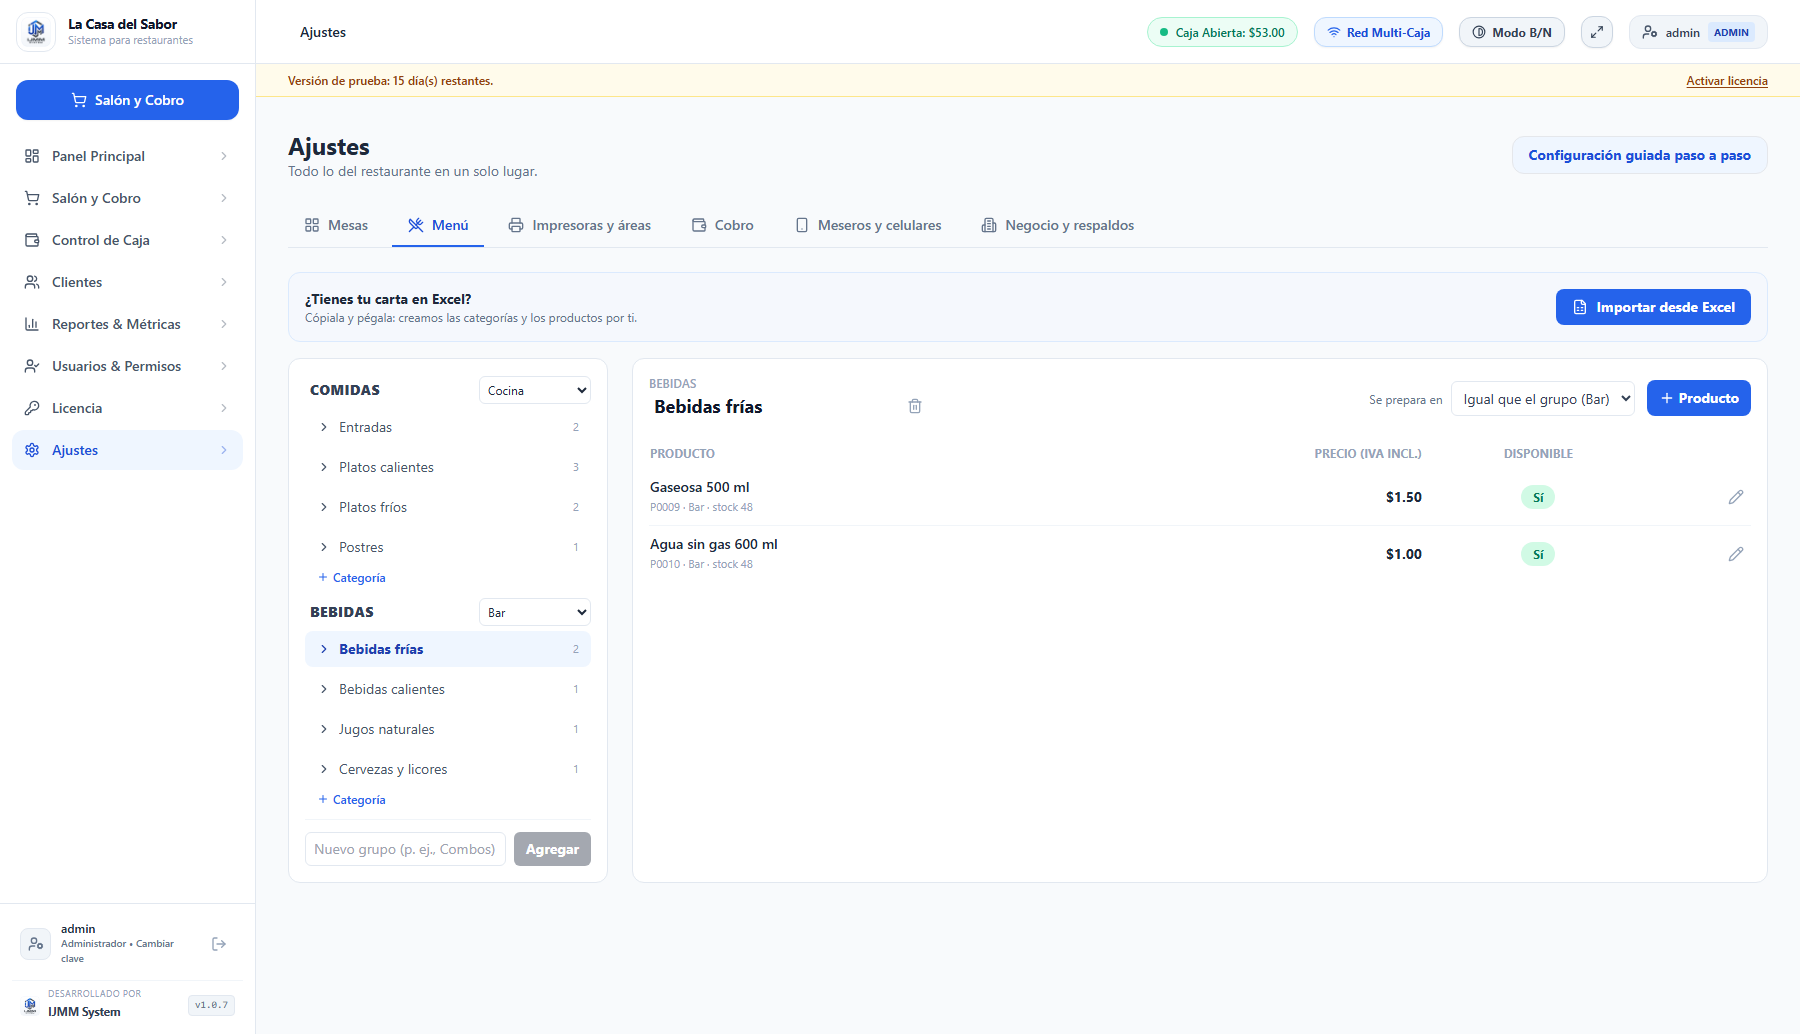Screen dimensions: 1800x1034
Task: Switch to the Mesas tab
Action: point(336,225)
